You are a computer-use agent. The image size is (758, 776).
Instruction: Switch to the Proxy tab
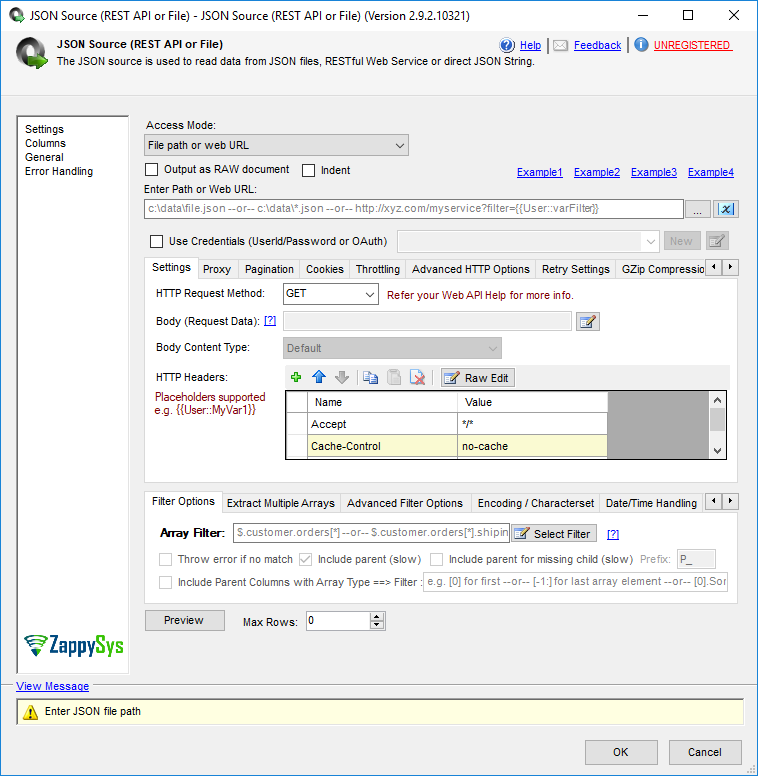pos(217,269)
